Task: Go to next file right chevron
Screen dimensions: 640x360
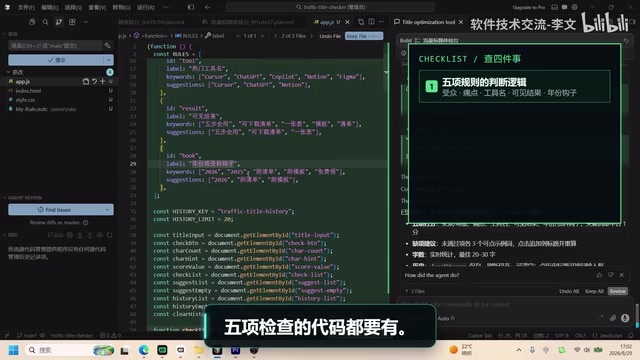Action: tap(311, 36)
